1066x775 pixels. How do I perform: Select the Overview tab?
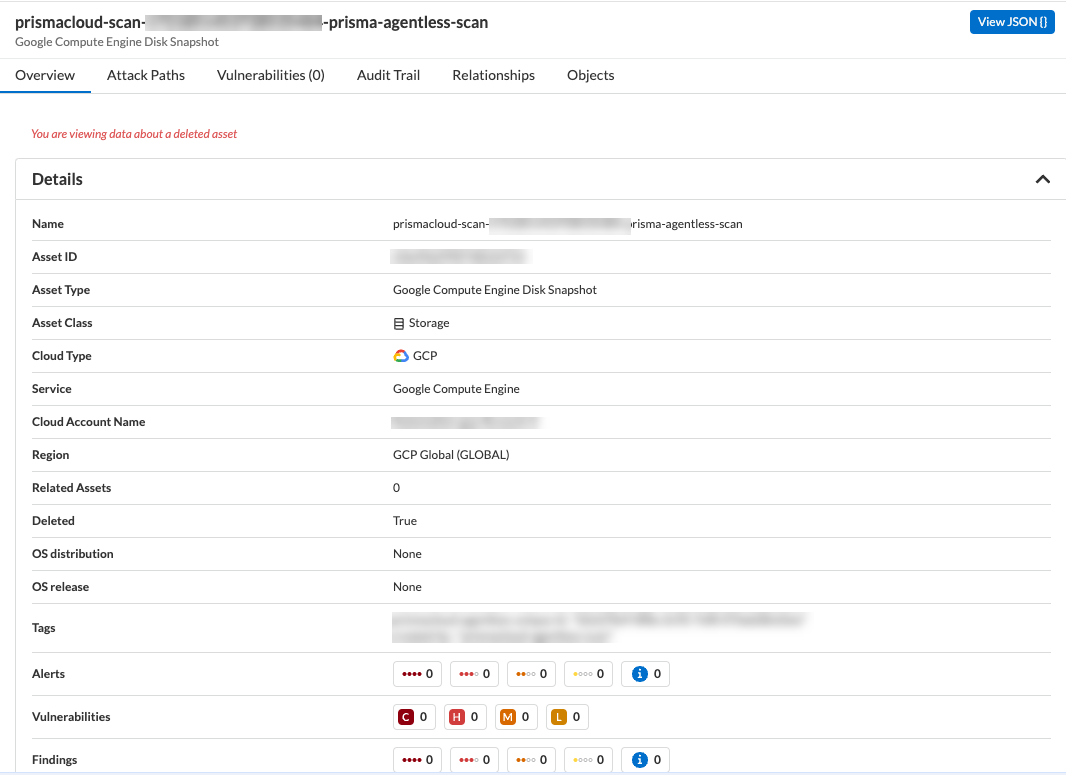(45, 75)
